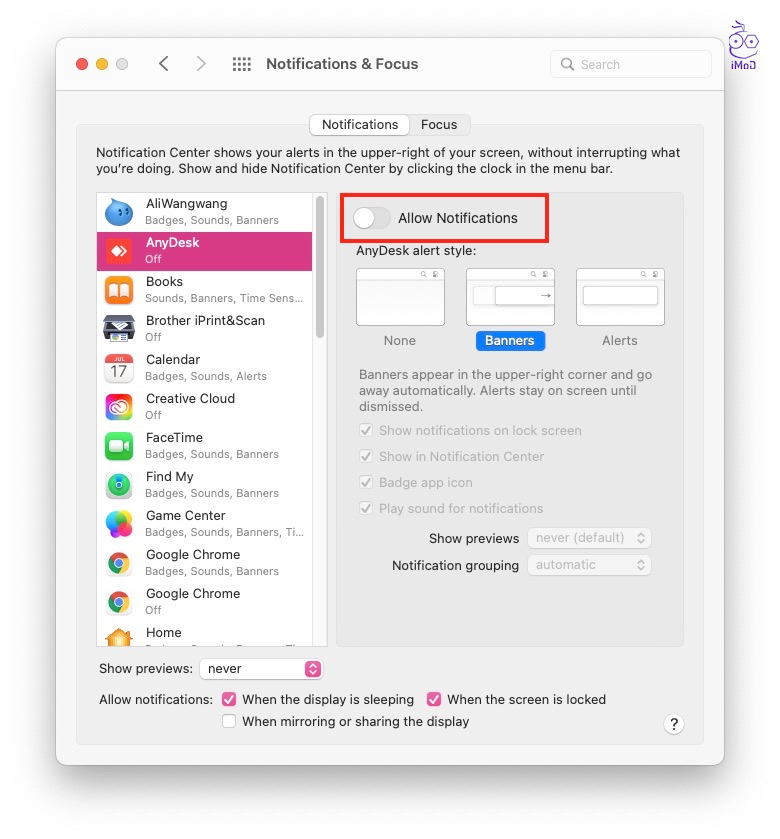
Task: Click the help question mark button
Action: click(674, 724)
